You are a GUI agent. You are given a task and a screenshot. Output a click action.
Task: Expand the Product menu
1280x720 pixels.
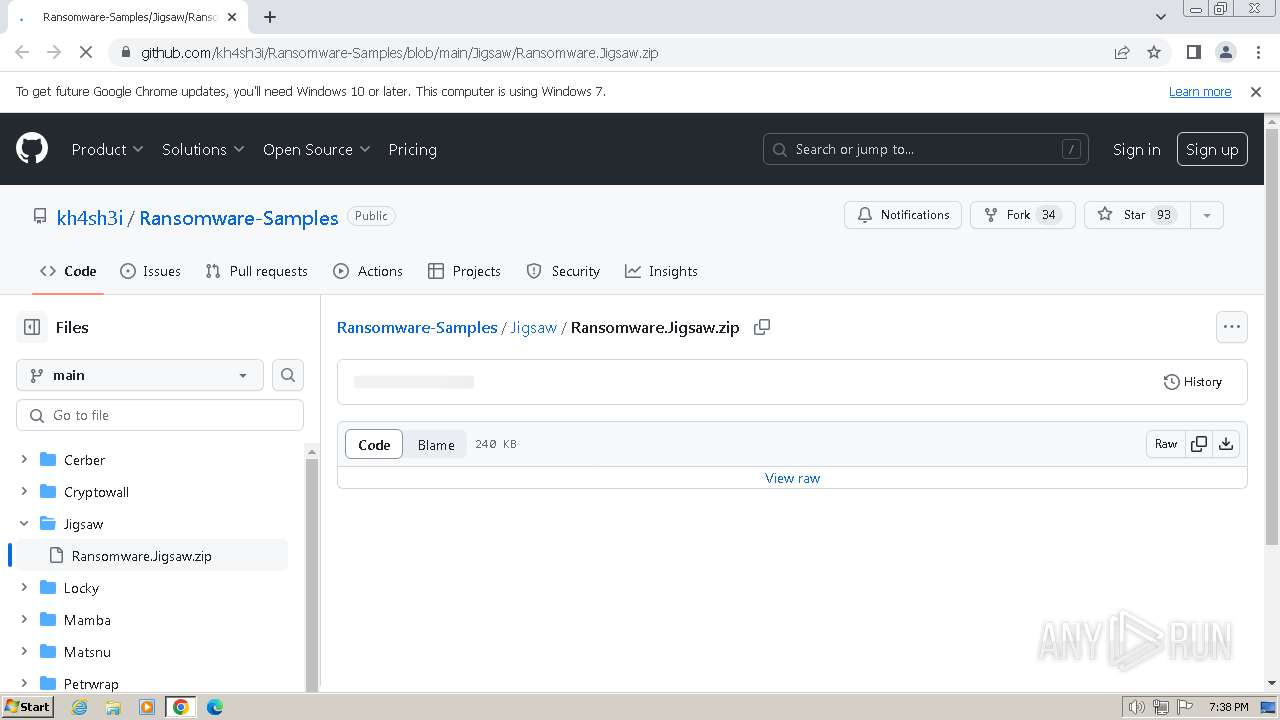[x=107, y=149]
